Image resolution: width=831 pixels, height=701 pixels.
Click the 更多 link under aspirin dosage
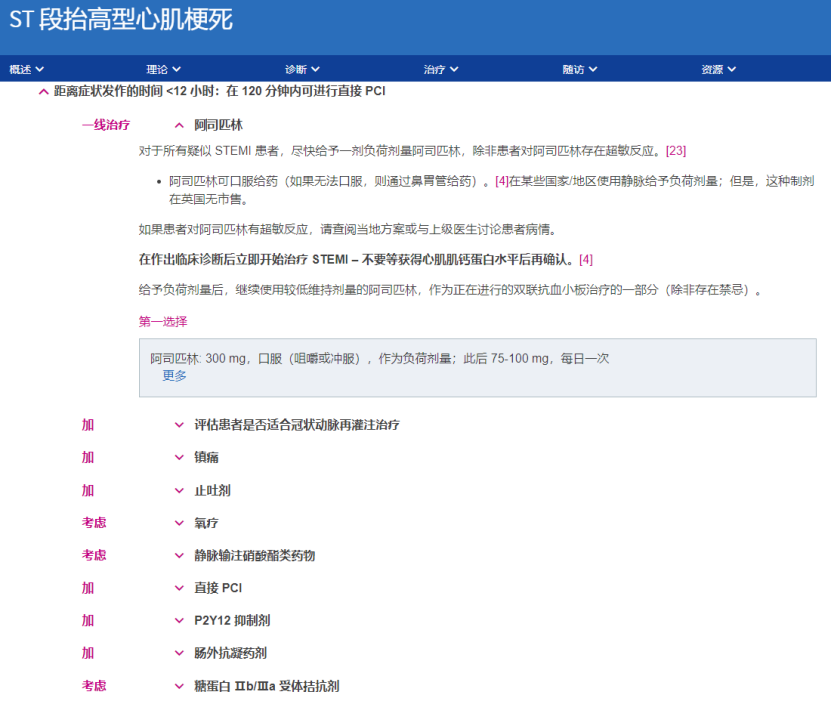(x=174, y=376)
